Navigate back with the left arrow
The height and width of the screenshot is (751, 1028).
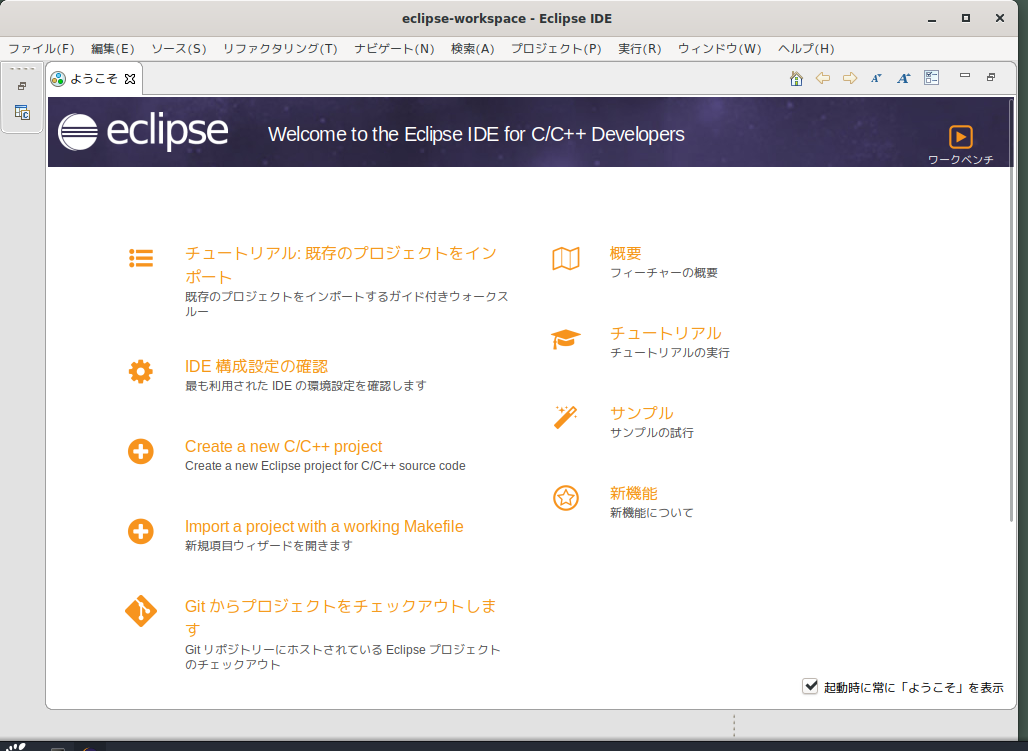click(823, 79)
